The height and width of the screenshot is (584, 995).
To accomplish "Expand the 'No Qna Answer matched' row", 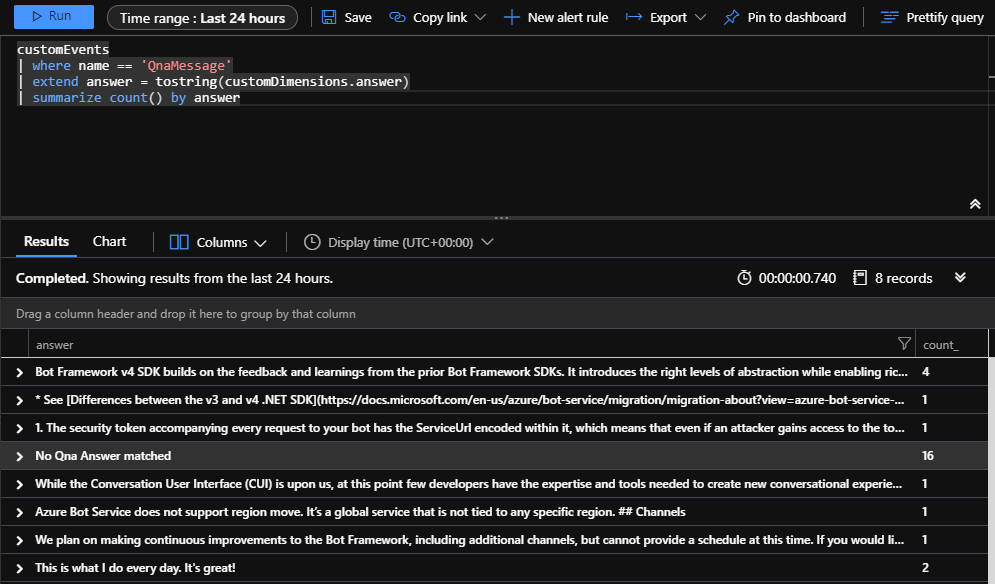I will click(20, 456).
